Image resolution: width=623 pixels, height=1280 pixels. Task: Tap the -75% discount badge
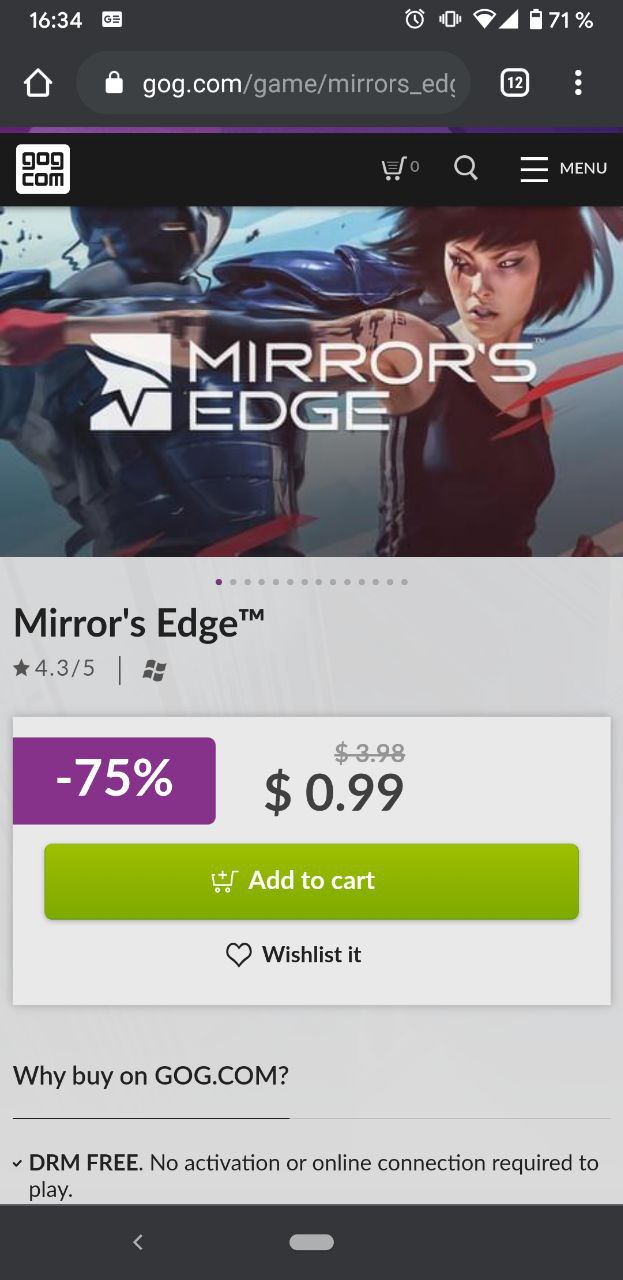pos(114,780)
